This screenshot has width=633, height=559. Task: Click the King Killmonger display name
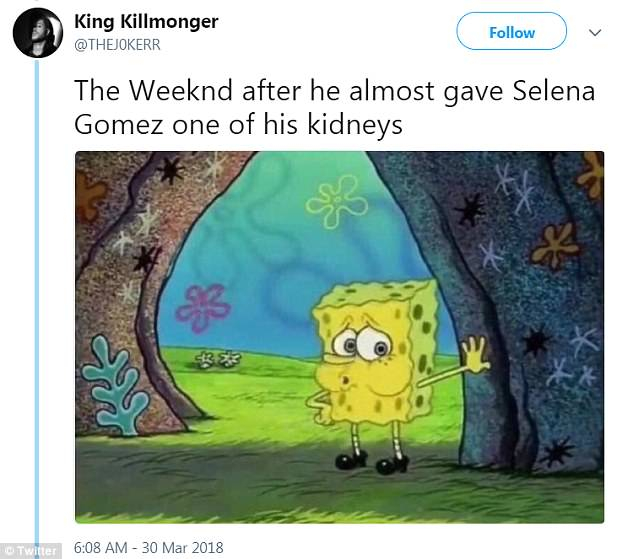[146, 21]
